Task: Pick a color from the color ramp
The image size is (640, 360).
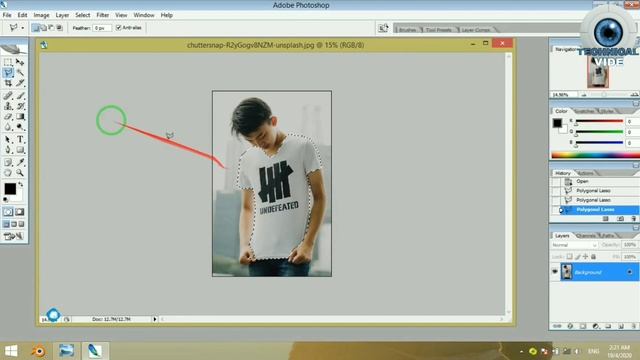Action: (x=595, y=155)
